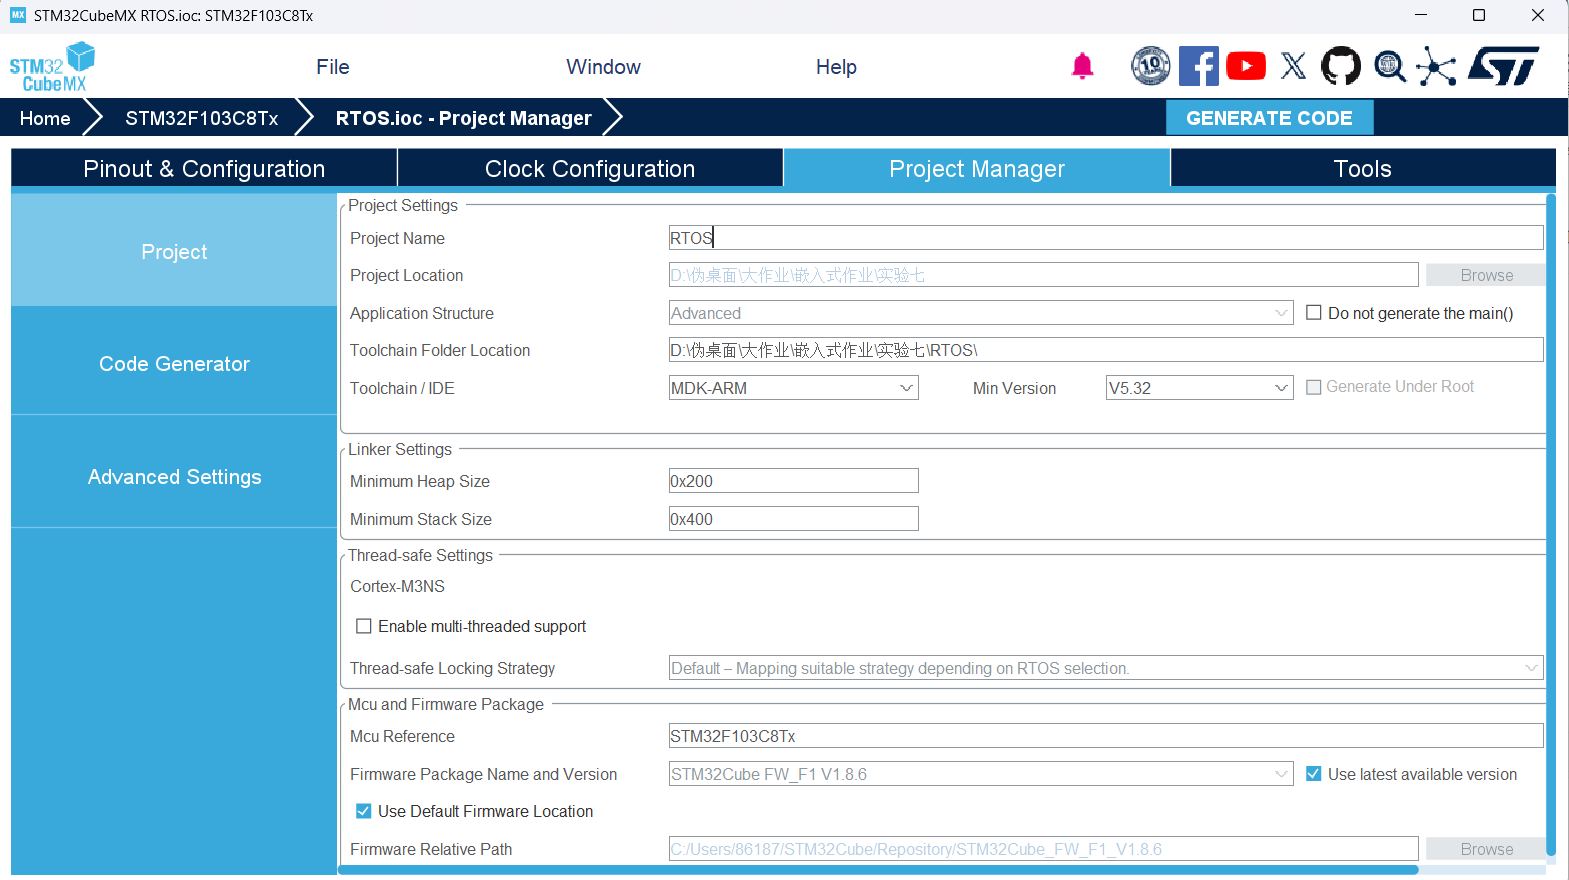Go to Home breadcrumb
This screenshot has height=880, width=1569.
(45, 118)
